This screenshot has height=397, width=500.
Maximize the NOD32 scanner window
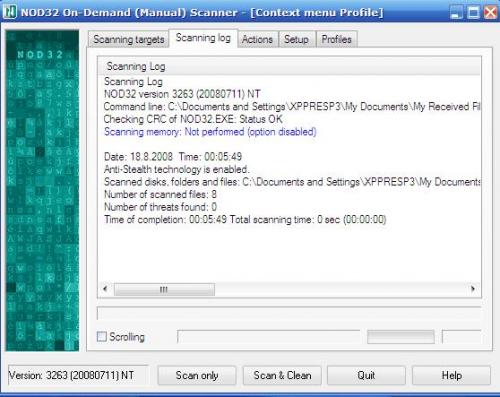click(473, 13)
